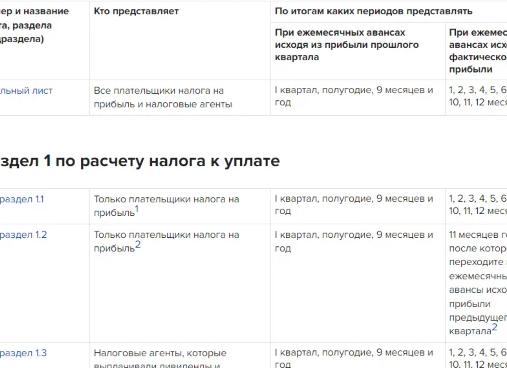Open the титульный лист link
This screenshot has height=368, width=507.
(26, 91)
